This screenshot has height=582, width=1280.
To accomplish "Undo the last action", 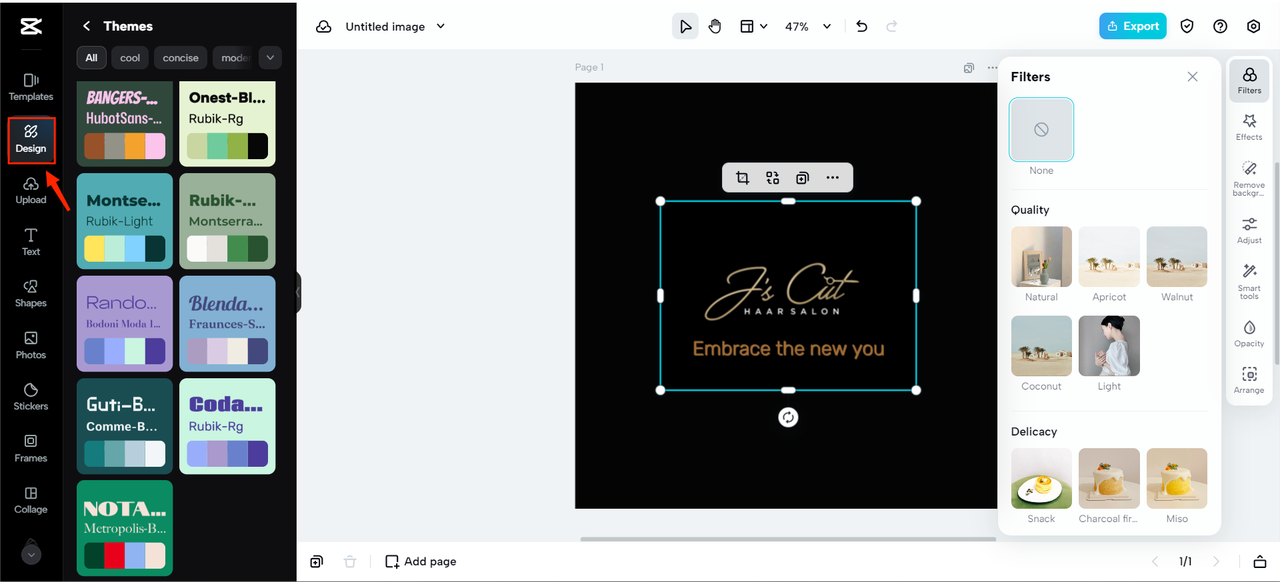I will tap(862, 27).
